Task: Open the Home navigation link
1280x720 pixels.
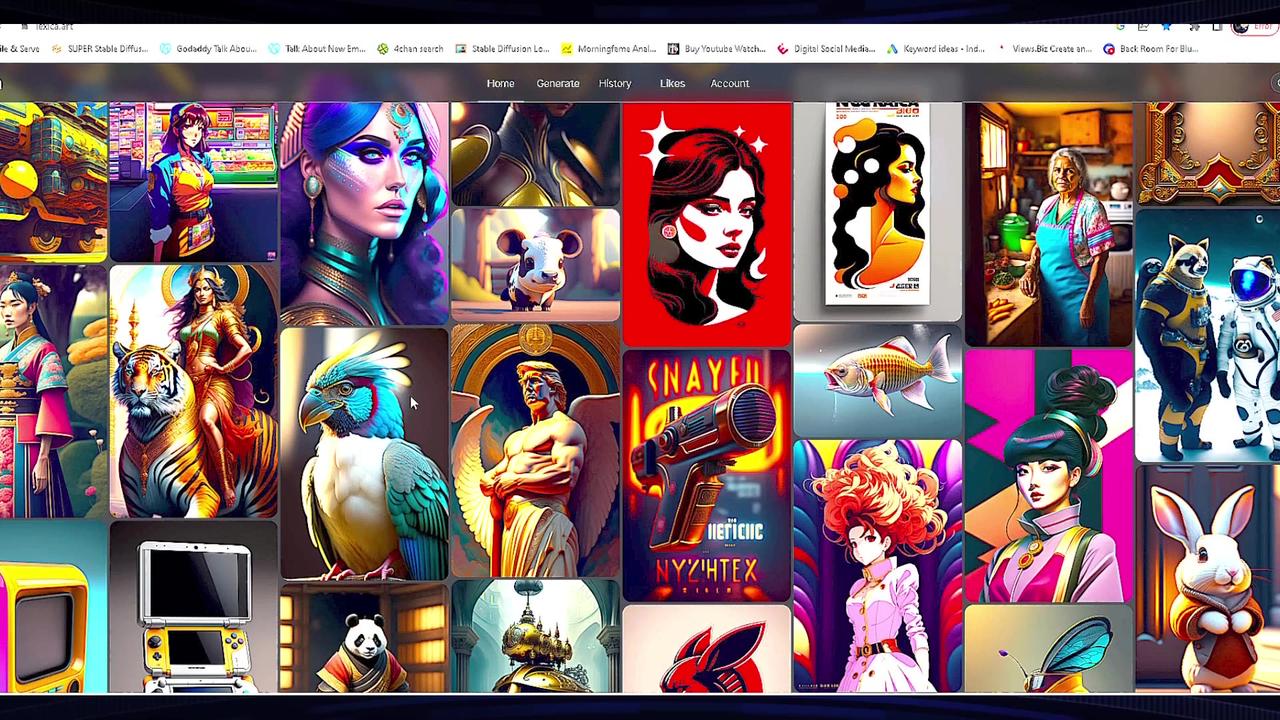Action: 500,83
